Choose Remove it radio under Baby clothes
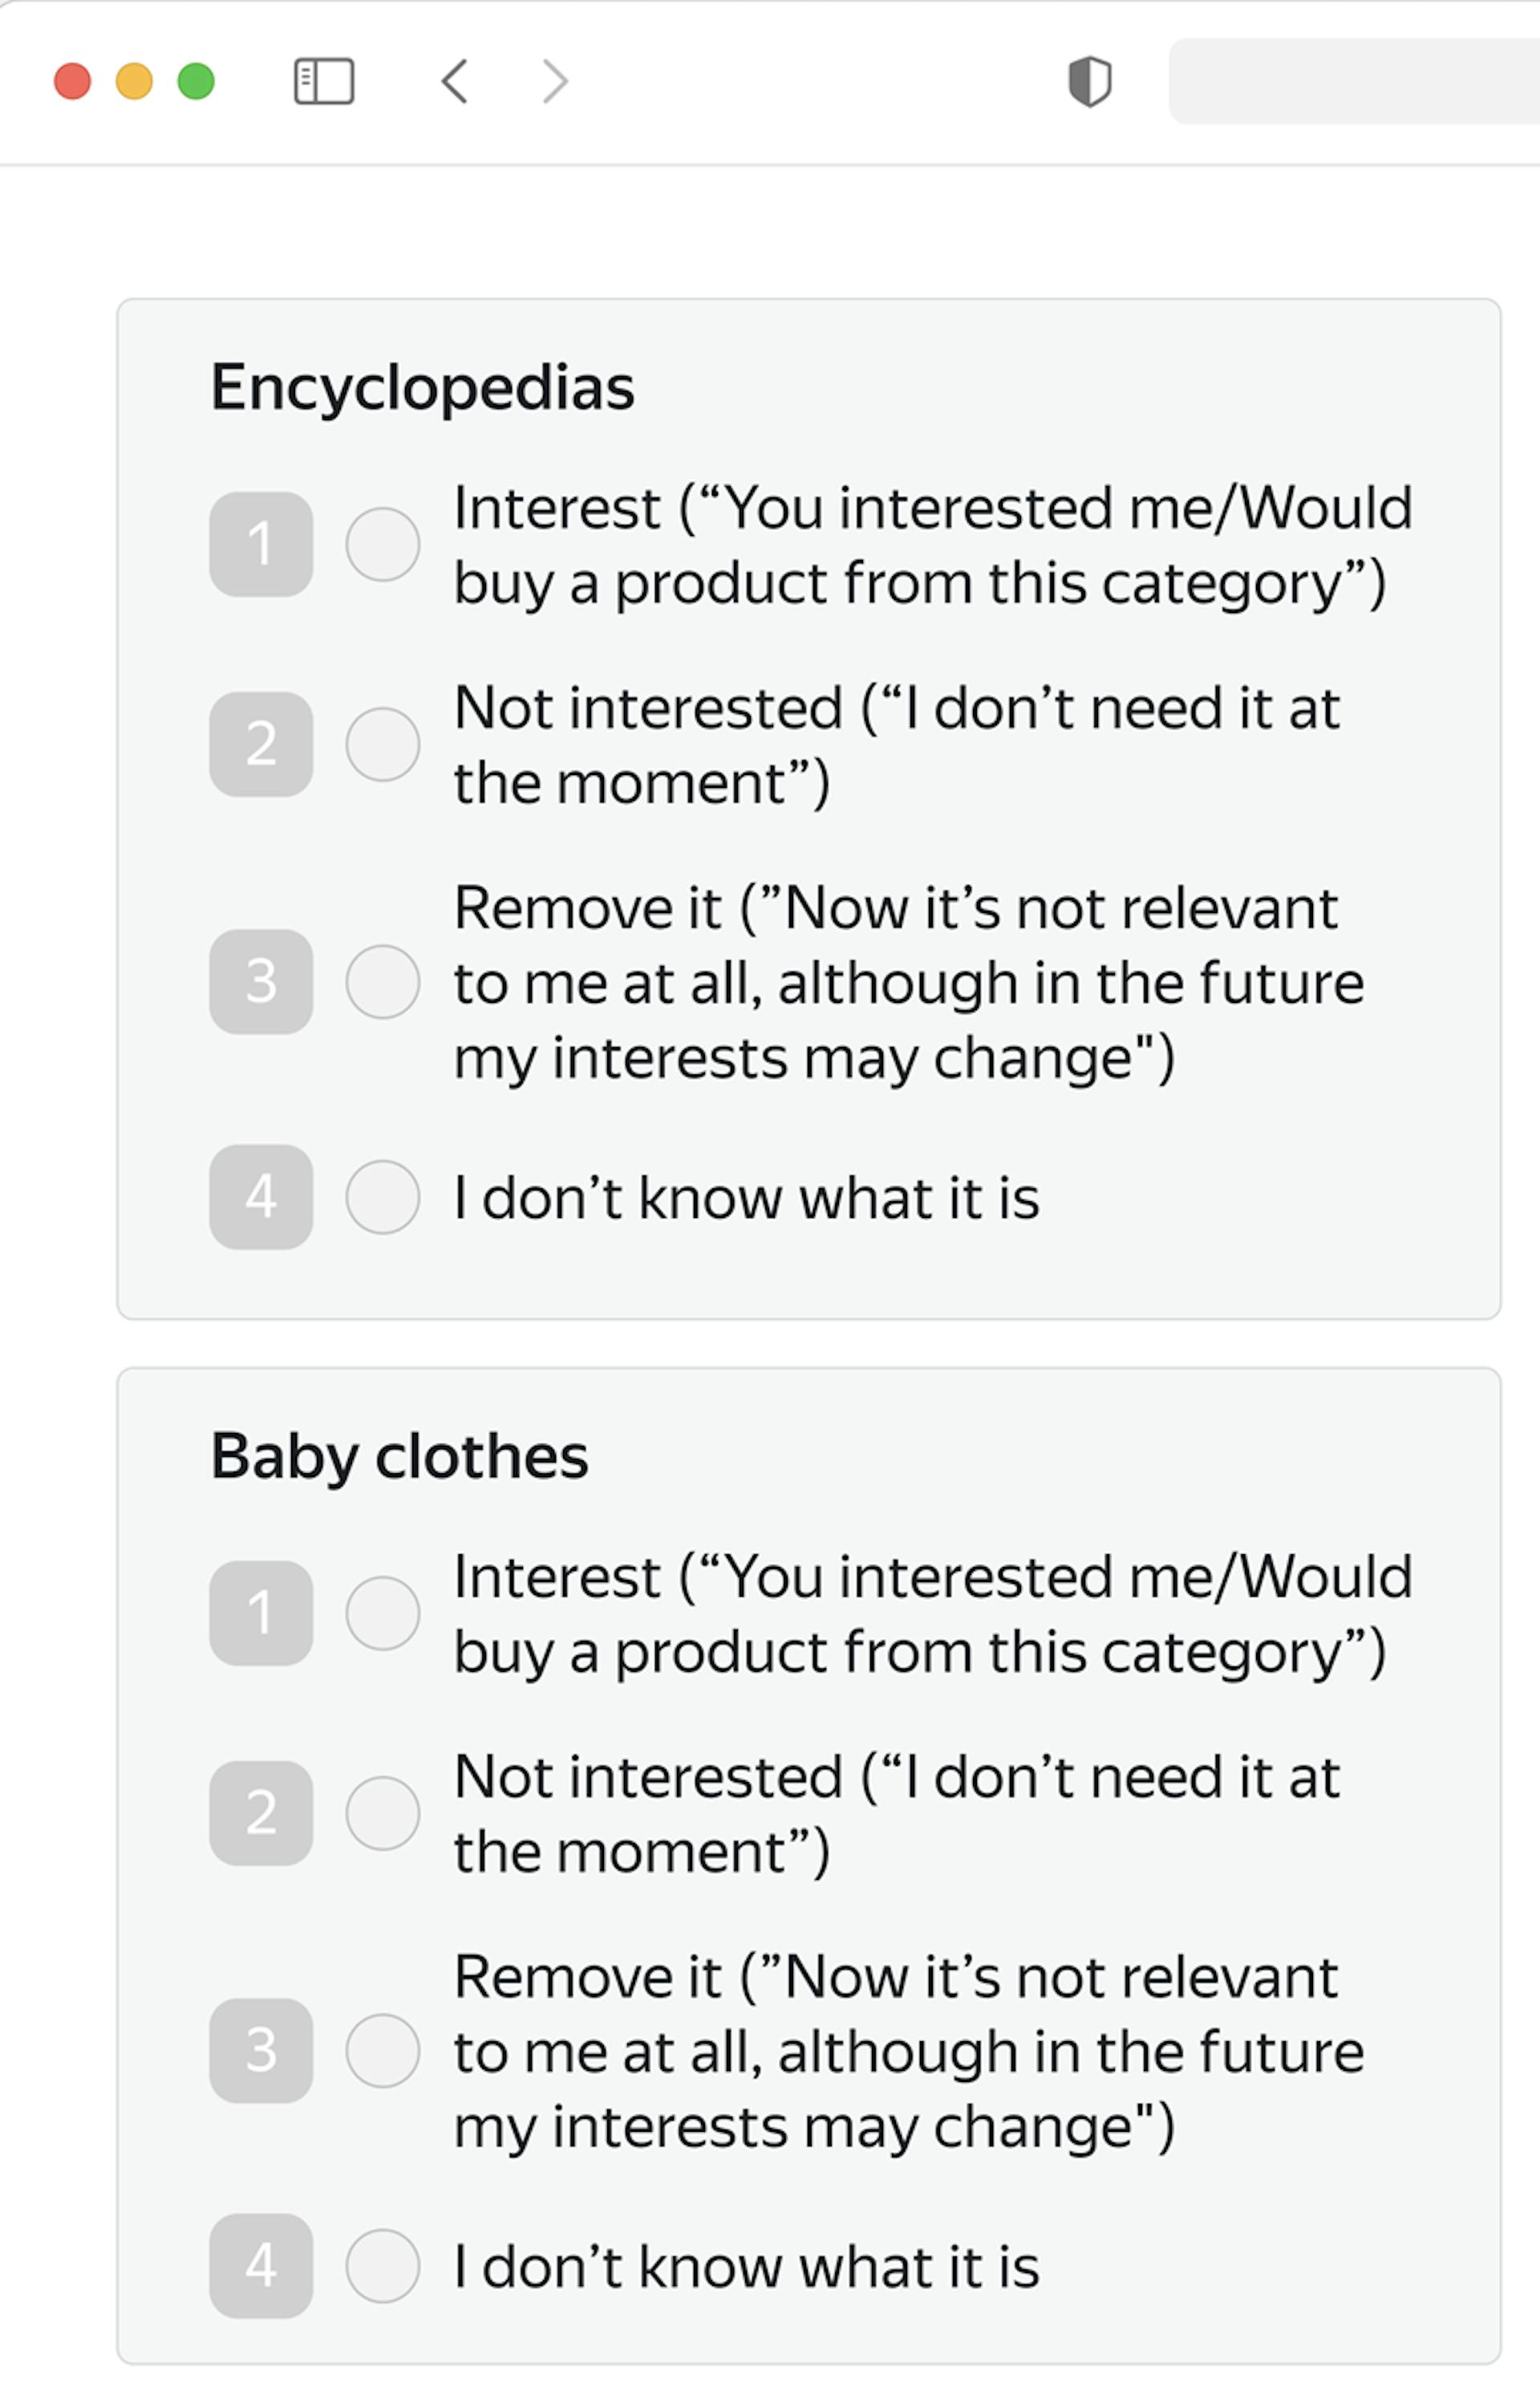This screenshot has height=2399, width=1540. click(382, 2050)
